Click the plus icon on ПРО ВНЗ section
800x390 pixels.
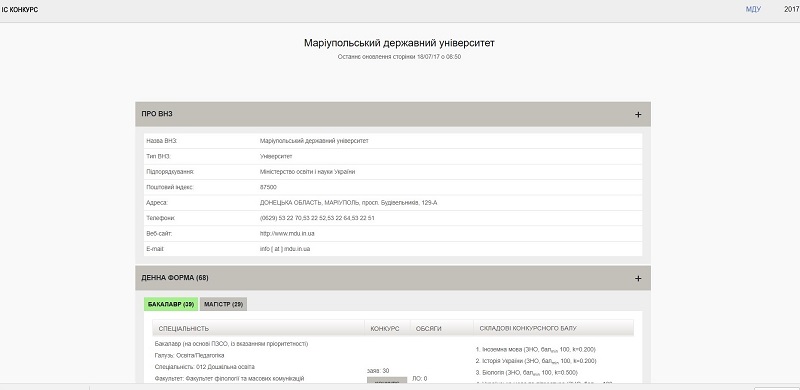638,114
